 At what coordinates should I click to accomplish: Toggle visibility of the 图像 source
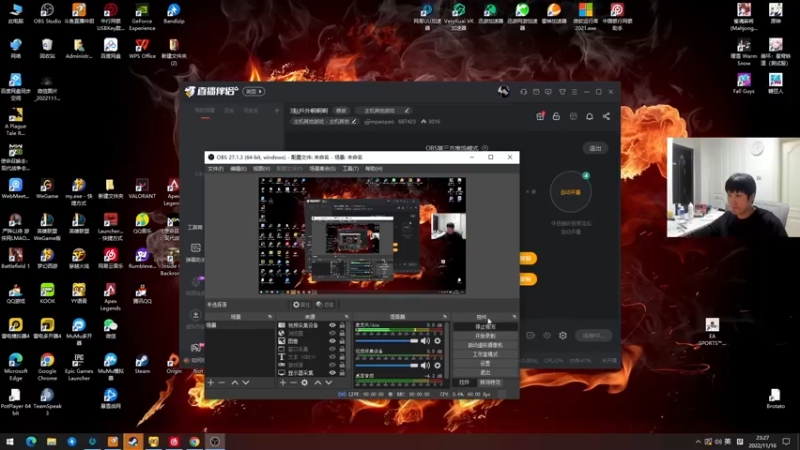333,341
